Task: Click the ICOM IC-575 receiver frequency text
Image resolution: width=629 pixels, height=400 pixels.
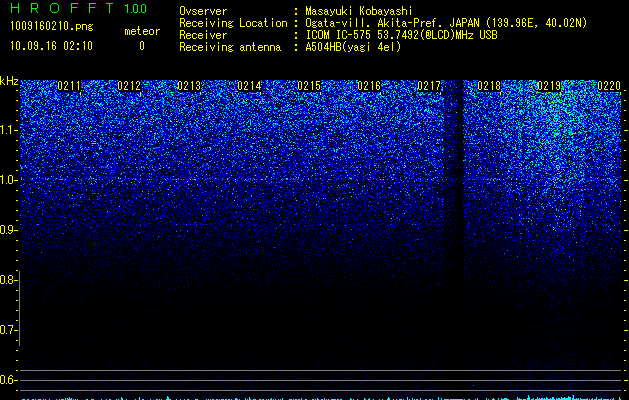Action: [x=401, y=35]
